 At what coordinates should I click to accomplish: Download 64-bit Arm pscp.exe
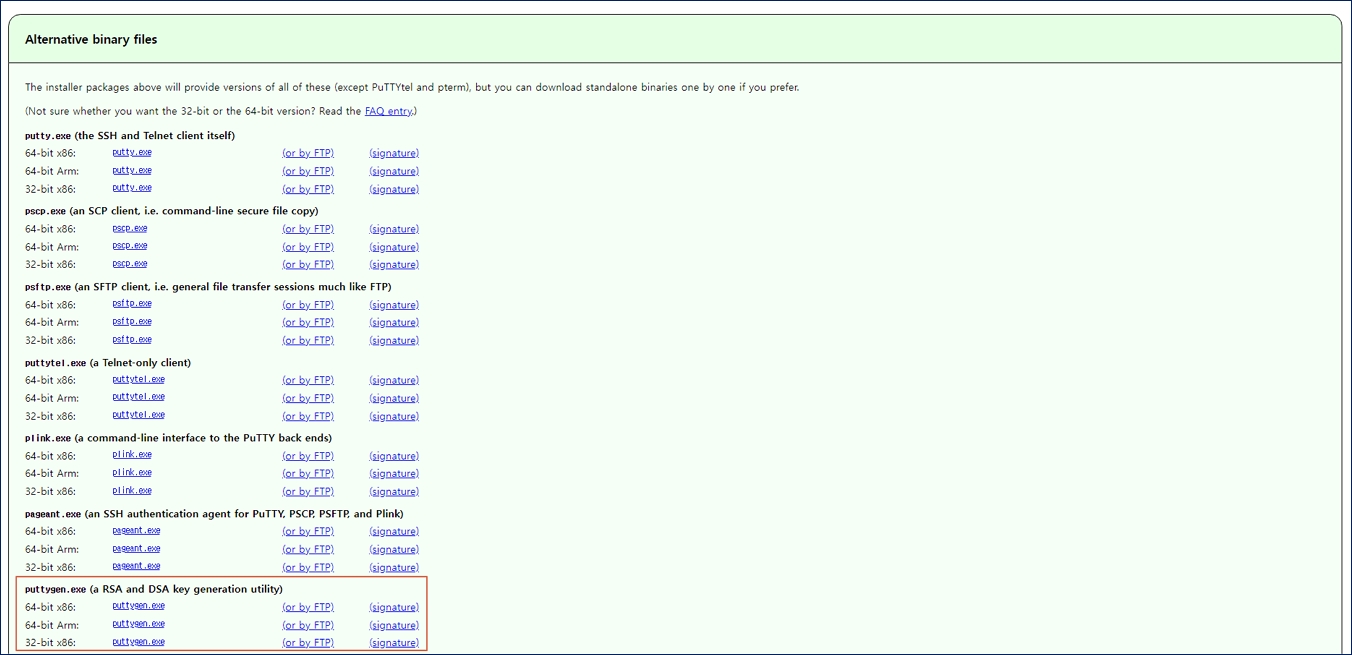(x=130, y=246)
